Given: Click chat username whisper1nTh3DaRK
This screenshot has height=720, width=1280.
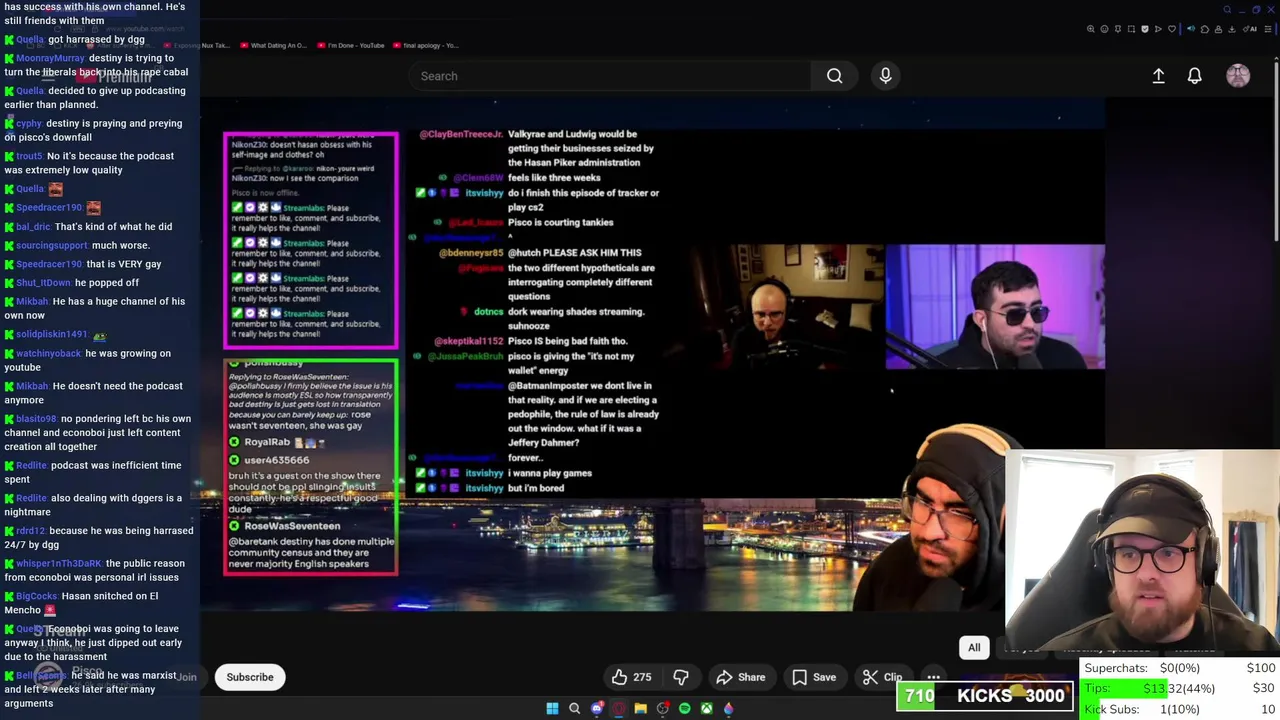Looking at the screenshot, I should [59, 564].
